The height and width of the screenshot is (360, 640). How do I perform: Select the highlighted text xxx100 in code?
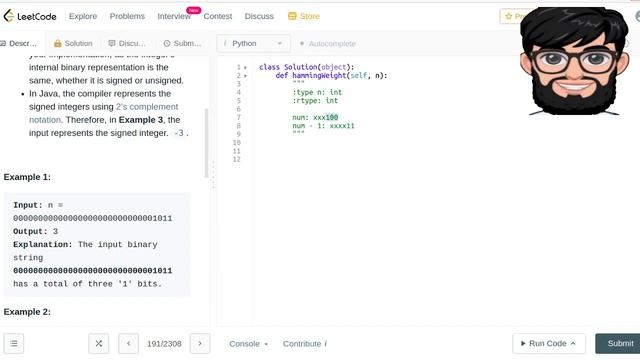point(325,118)
